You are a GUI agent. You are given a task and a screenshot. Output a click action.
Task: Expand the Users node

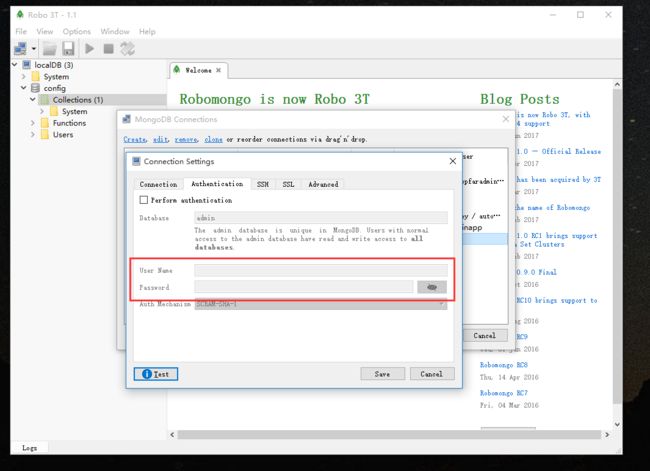coord(33,135)
